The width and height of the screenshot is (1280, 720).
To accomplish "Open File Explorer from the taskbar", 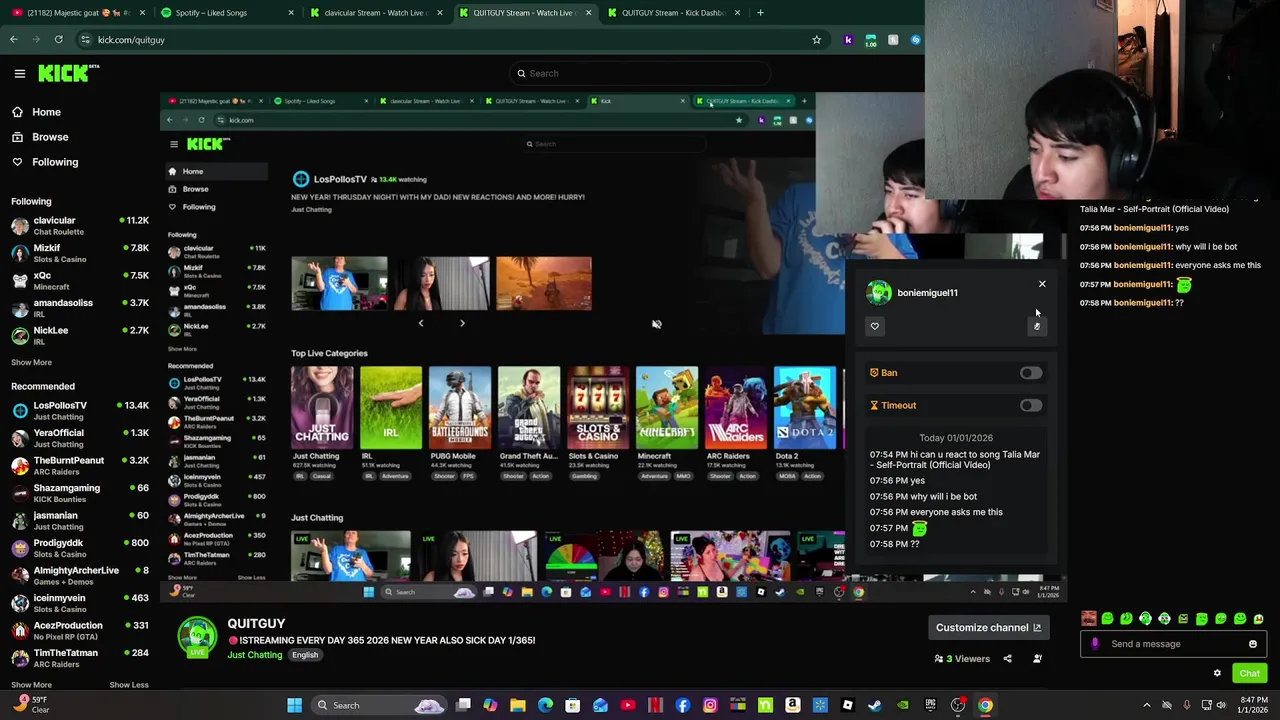I will tap(518, 705).
